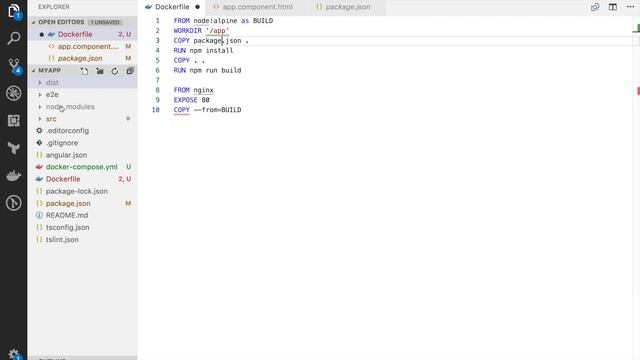The width and height of the screenshot is (640, 360).
Task: Click the 'RUN npm install' line
Action: [203, 51]
